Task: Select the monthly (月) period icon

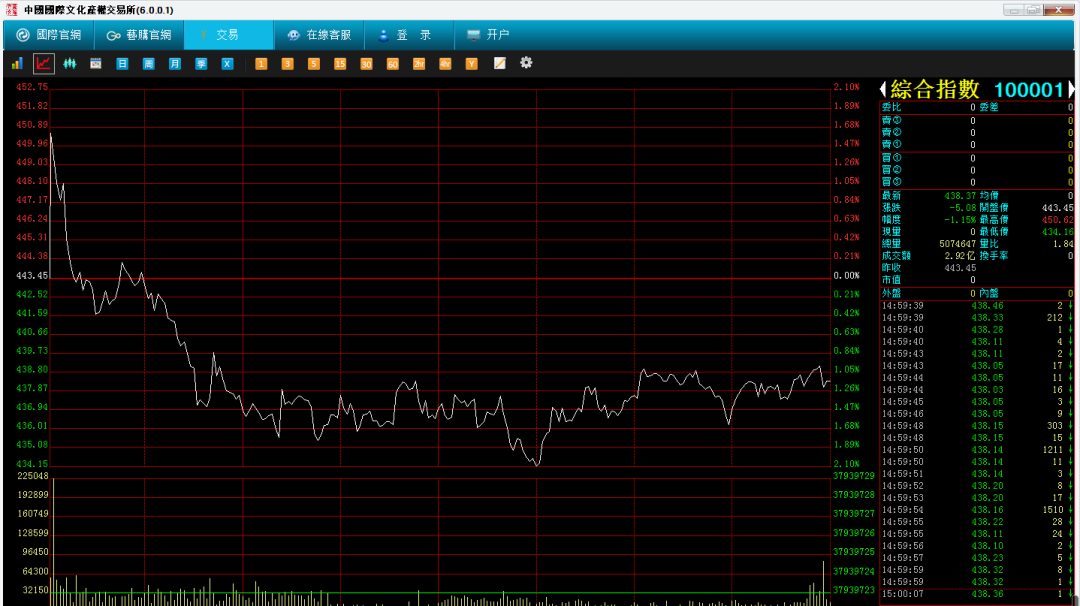Action: pyautogui.click(x=175, y=63)
